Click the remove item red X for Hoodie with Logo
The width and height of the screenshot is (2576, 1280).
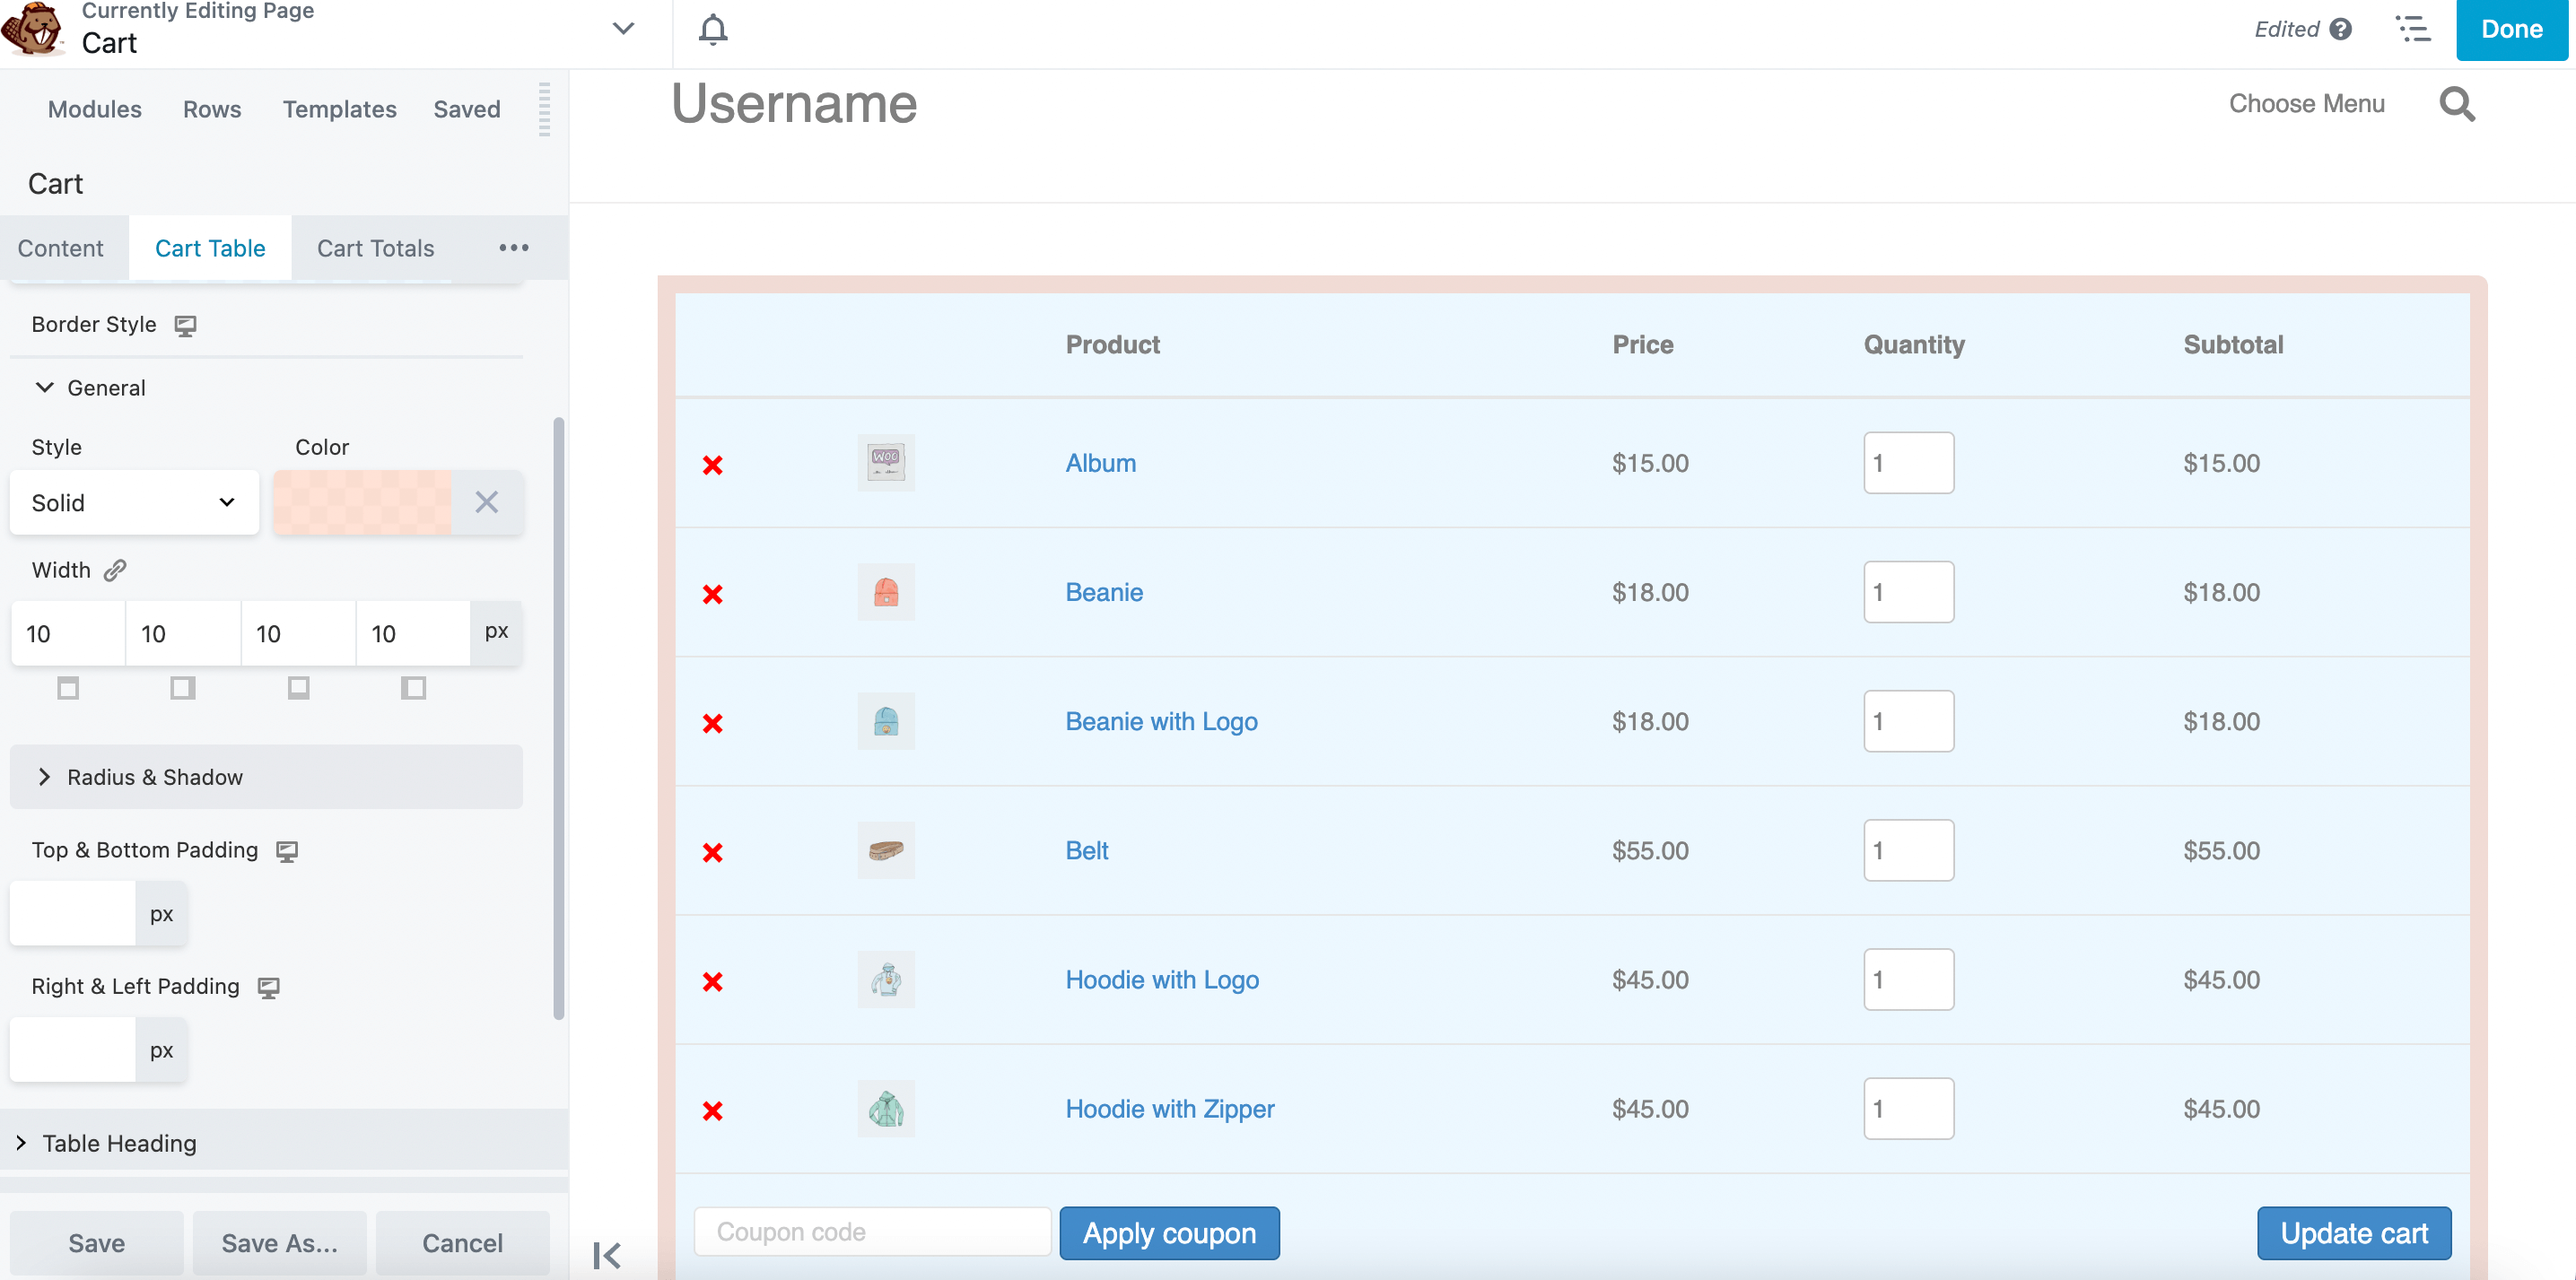pyautogui.click(x=714, y=980)
